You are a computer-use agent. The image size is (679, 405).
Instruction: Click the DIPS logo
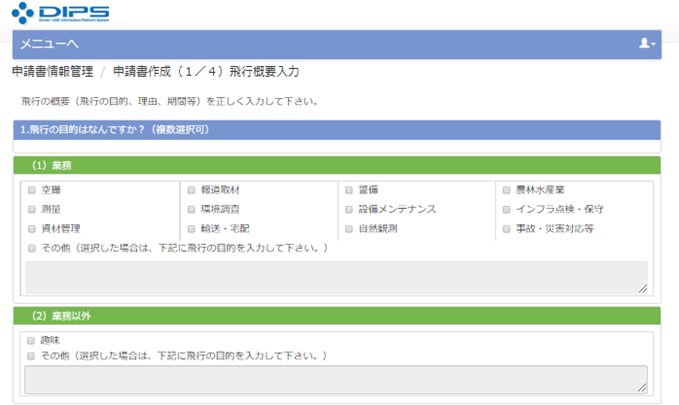tap(62, 14)
